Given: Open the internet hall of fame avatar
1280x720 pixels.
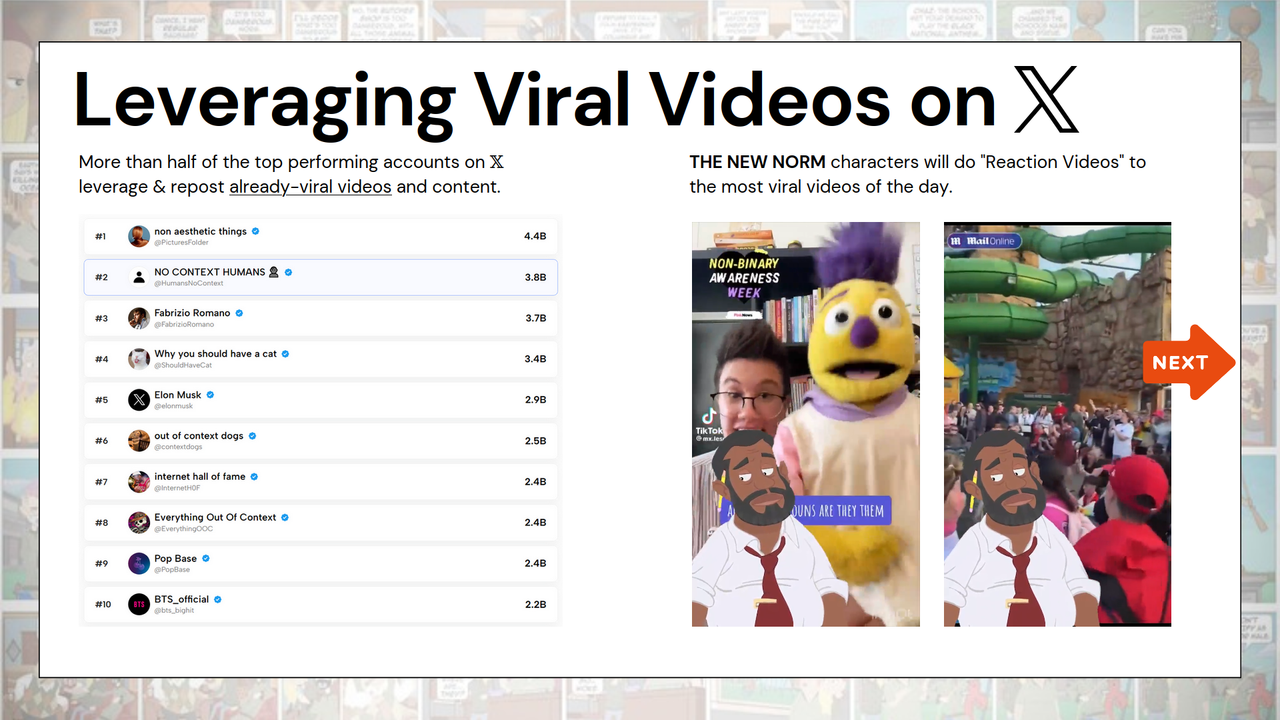Looking at the screenshot, I should click(139, 482).
